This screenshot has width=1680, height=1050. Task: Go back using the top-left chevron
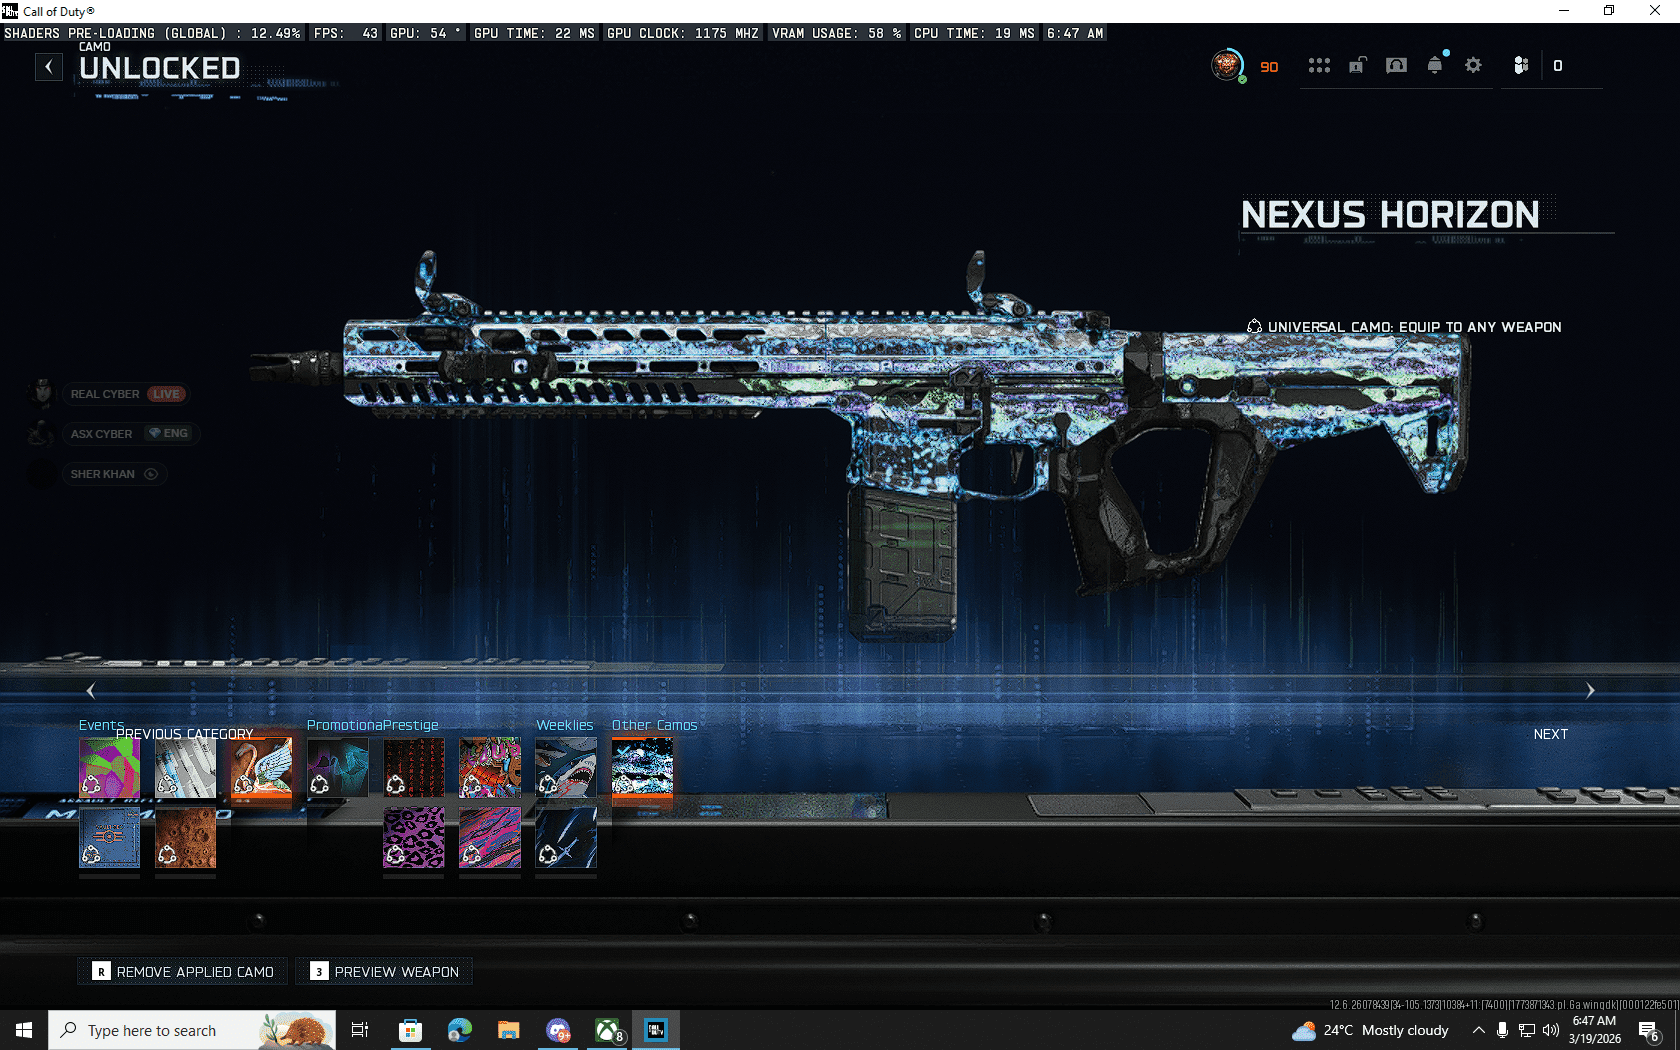tap(49, 67)
